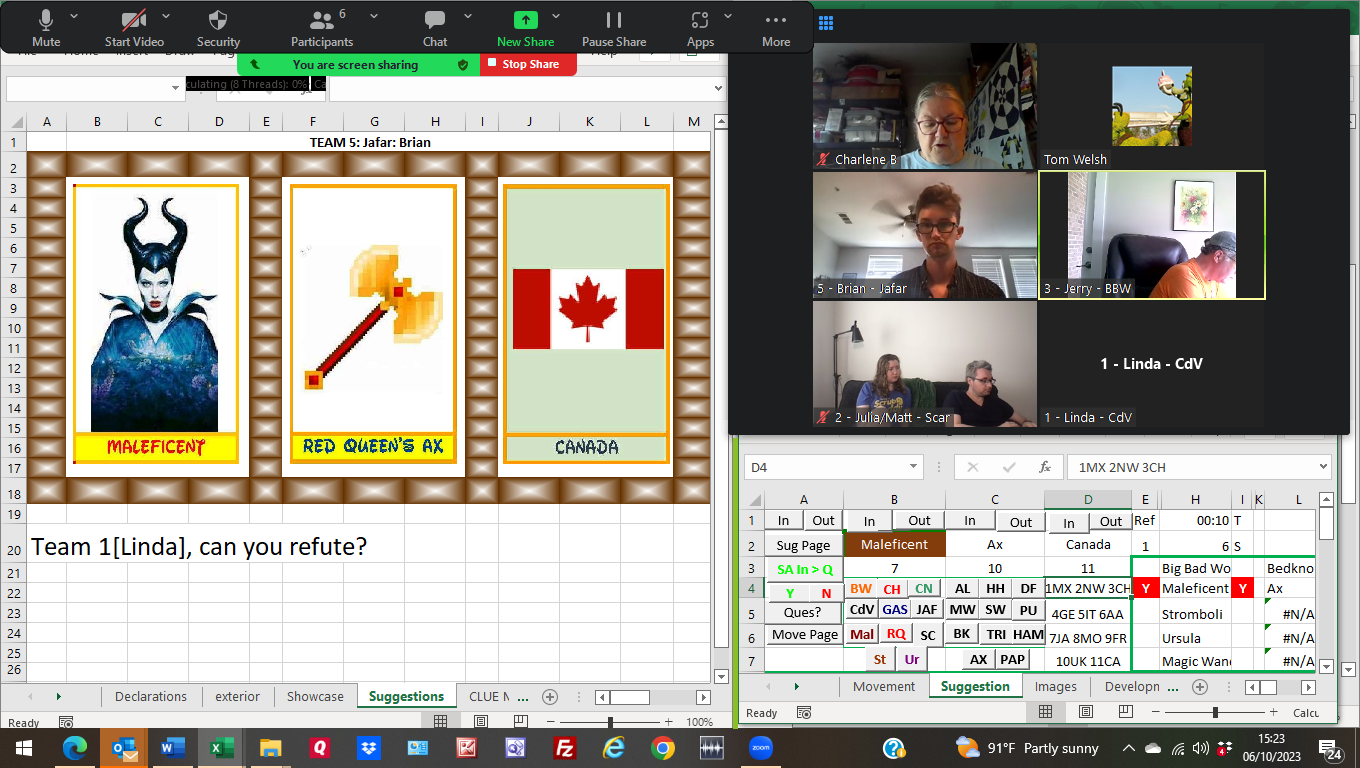The height and width of the screenshot is (768, 1360).
Task: Expand the formula bar showing 1MX 2NW 3CH
Action: coord(1323,467)
